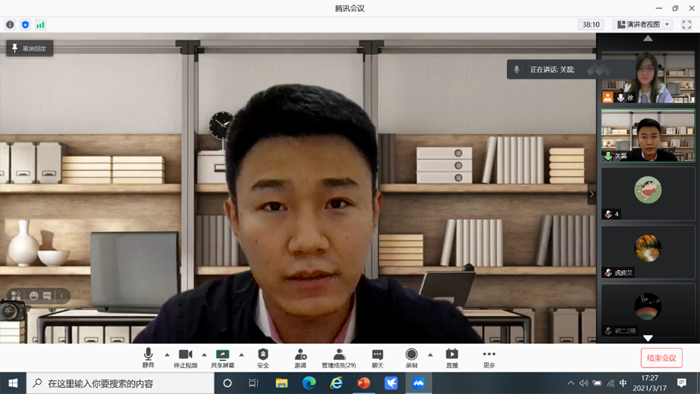
Task: Click the unpin video button
Action: 30,48
